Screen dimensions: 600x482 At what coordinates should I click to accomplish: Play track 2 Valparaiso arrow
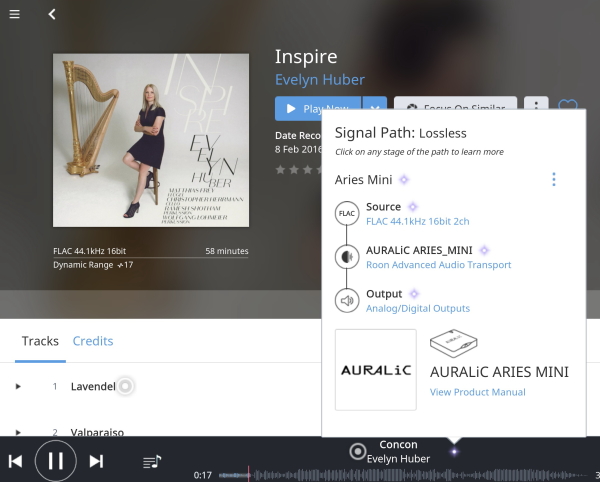(18, 432)
